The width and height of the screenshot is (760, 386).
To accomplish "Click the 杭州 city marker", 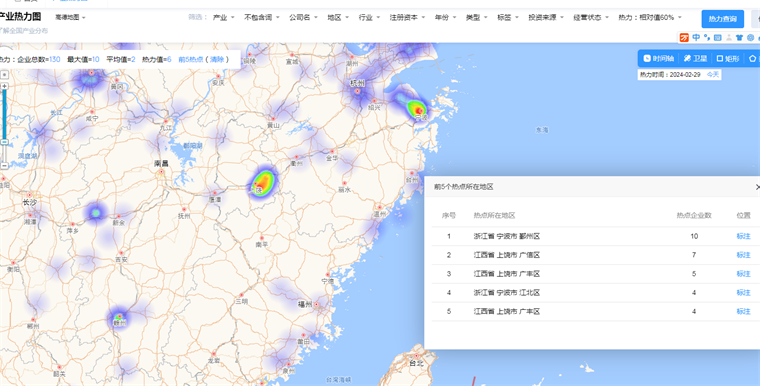I will click(x=358, y=91).
